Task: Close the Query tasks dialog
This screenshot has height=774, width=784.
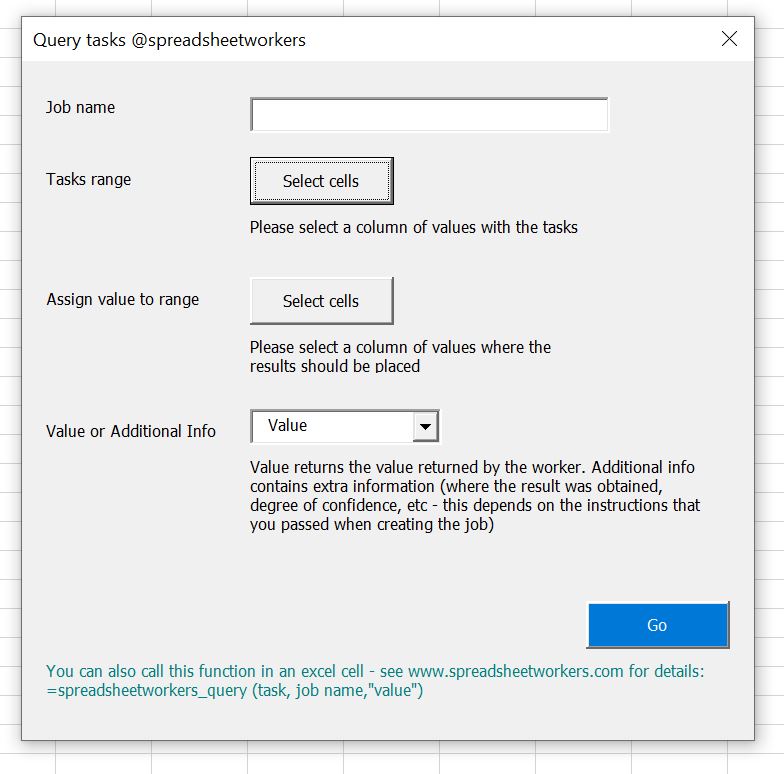Action: click(729, 40)
